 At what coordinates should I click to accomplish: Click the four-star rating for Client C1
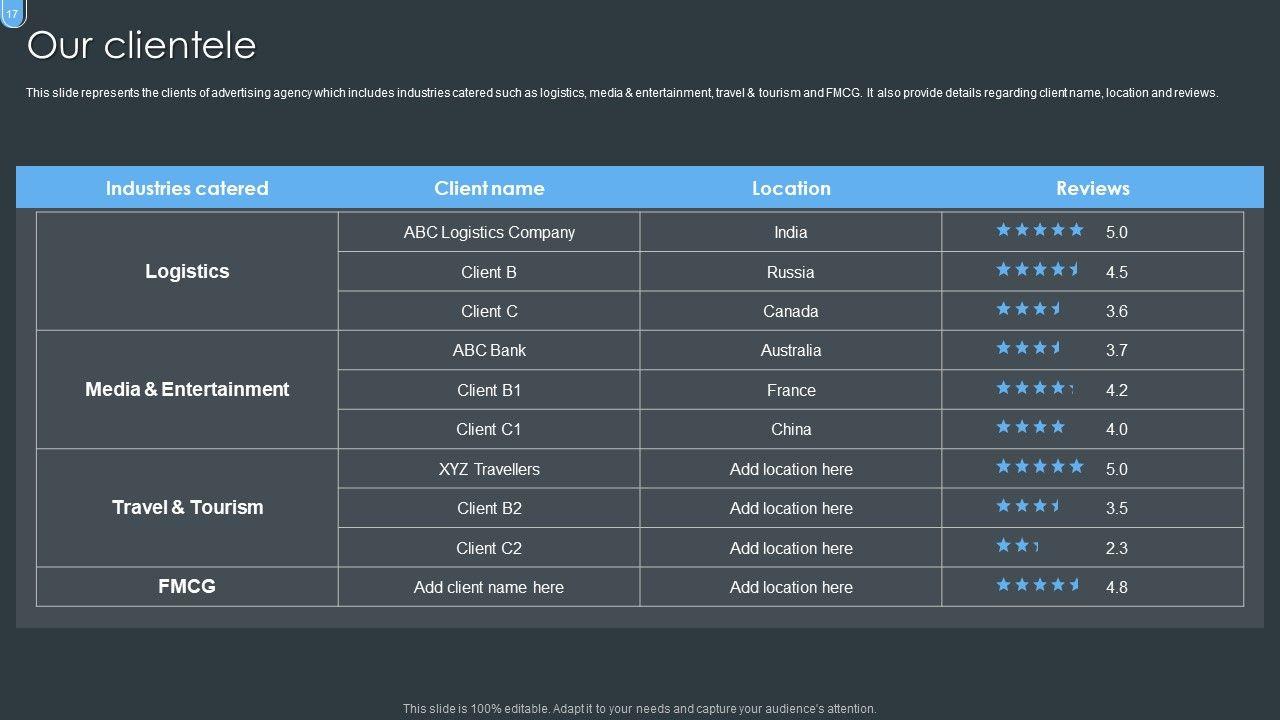point(1030,427)
